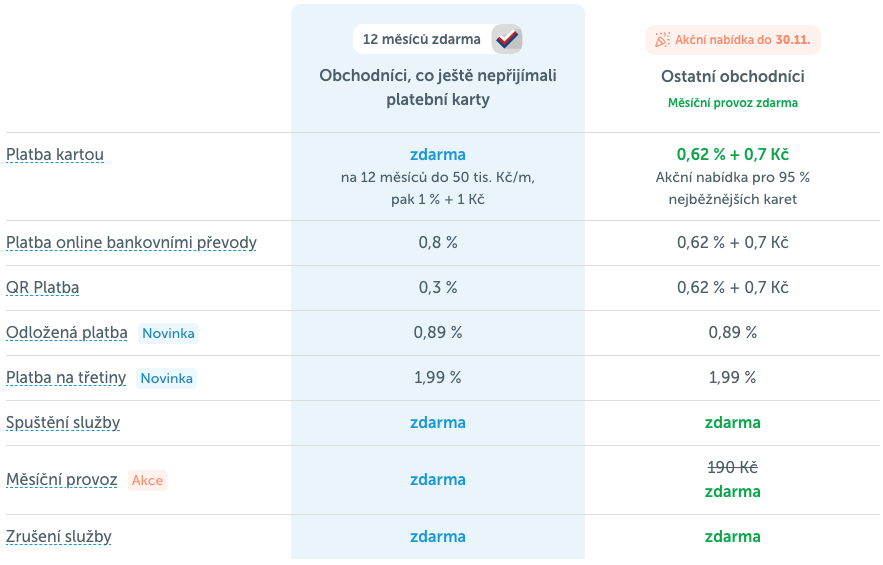Click the orange Akce badge
This screenshot has height=565, width=883.
(x=147, y=480)
